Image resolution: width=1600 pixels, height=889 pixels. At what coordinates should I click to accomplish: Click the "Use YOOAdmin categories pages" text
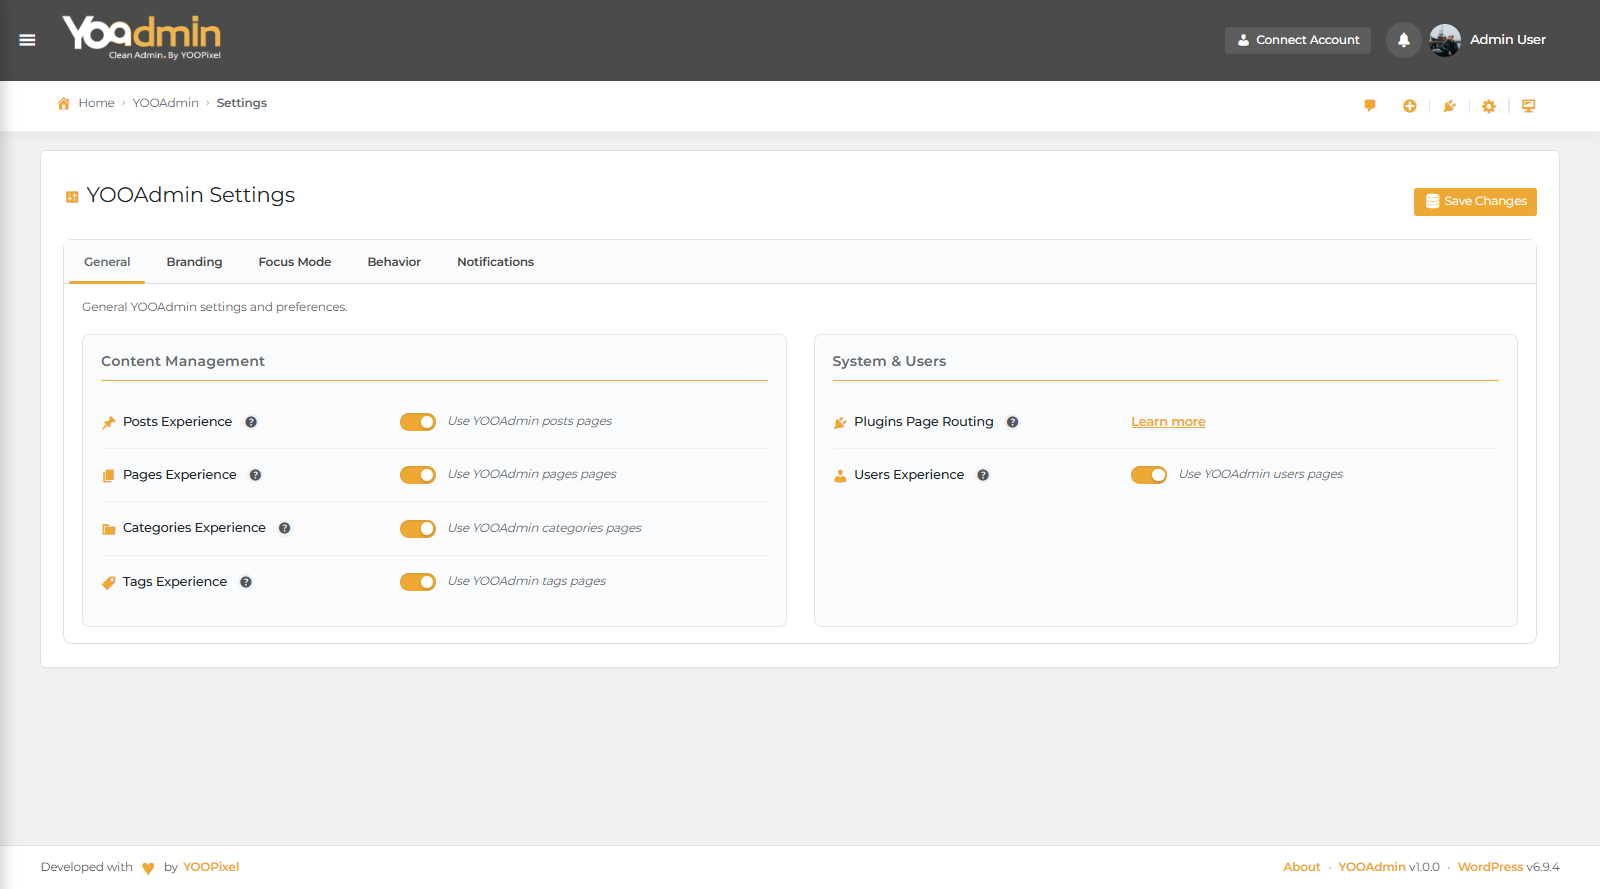click(x=545, y=528)
